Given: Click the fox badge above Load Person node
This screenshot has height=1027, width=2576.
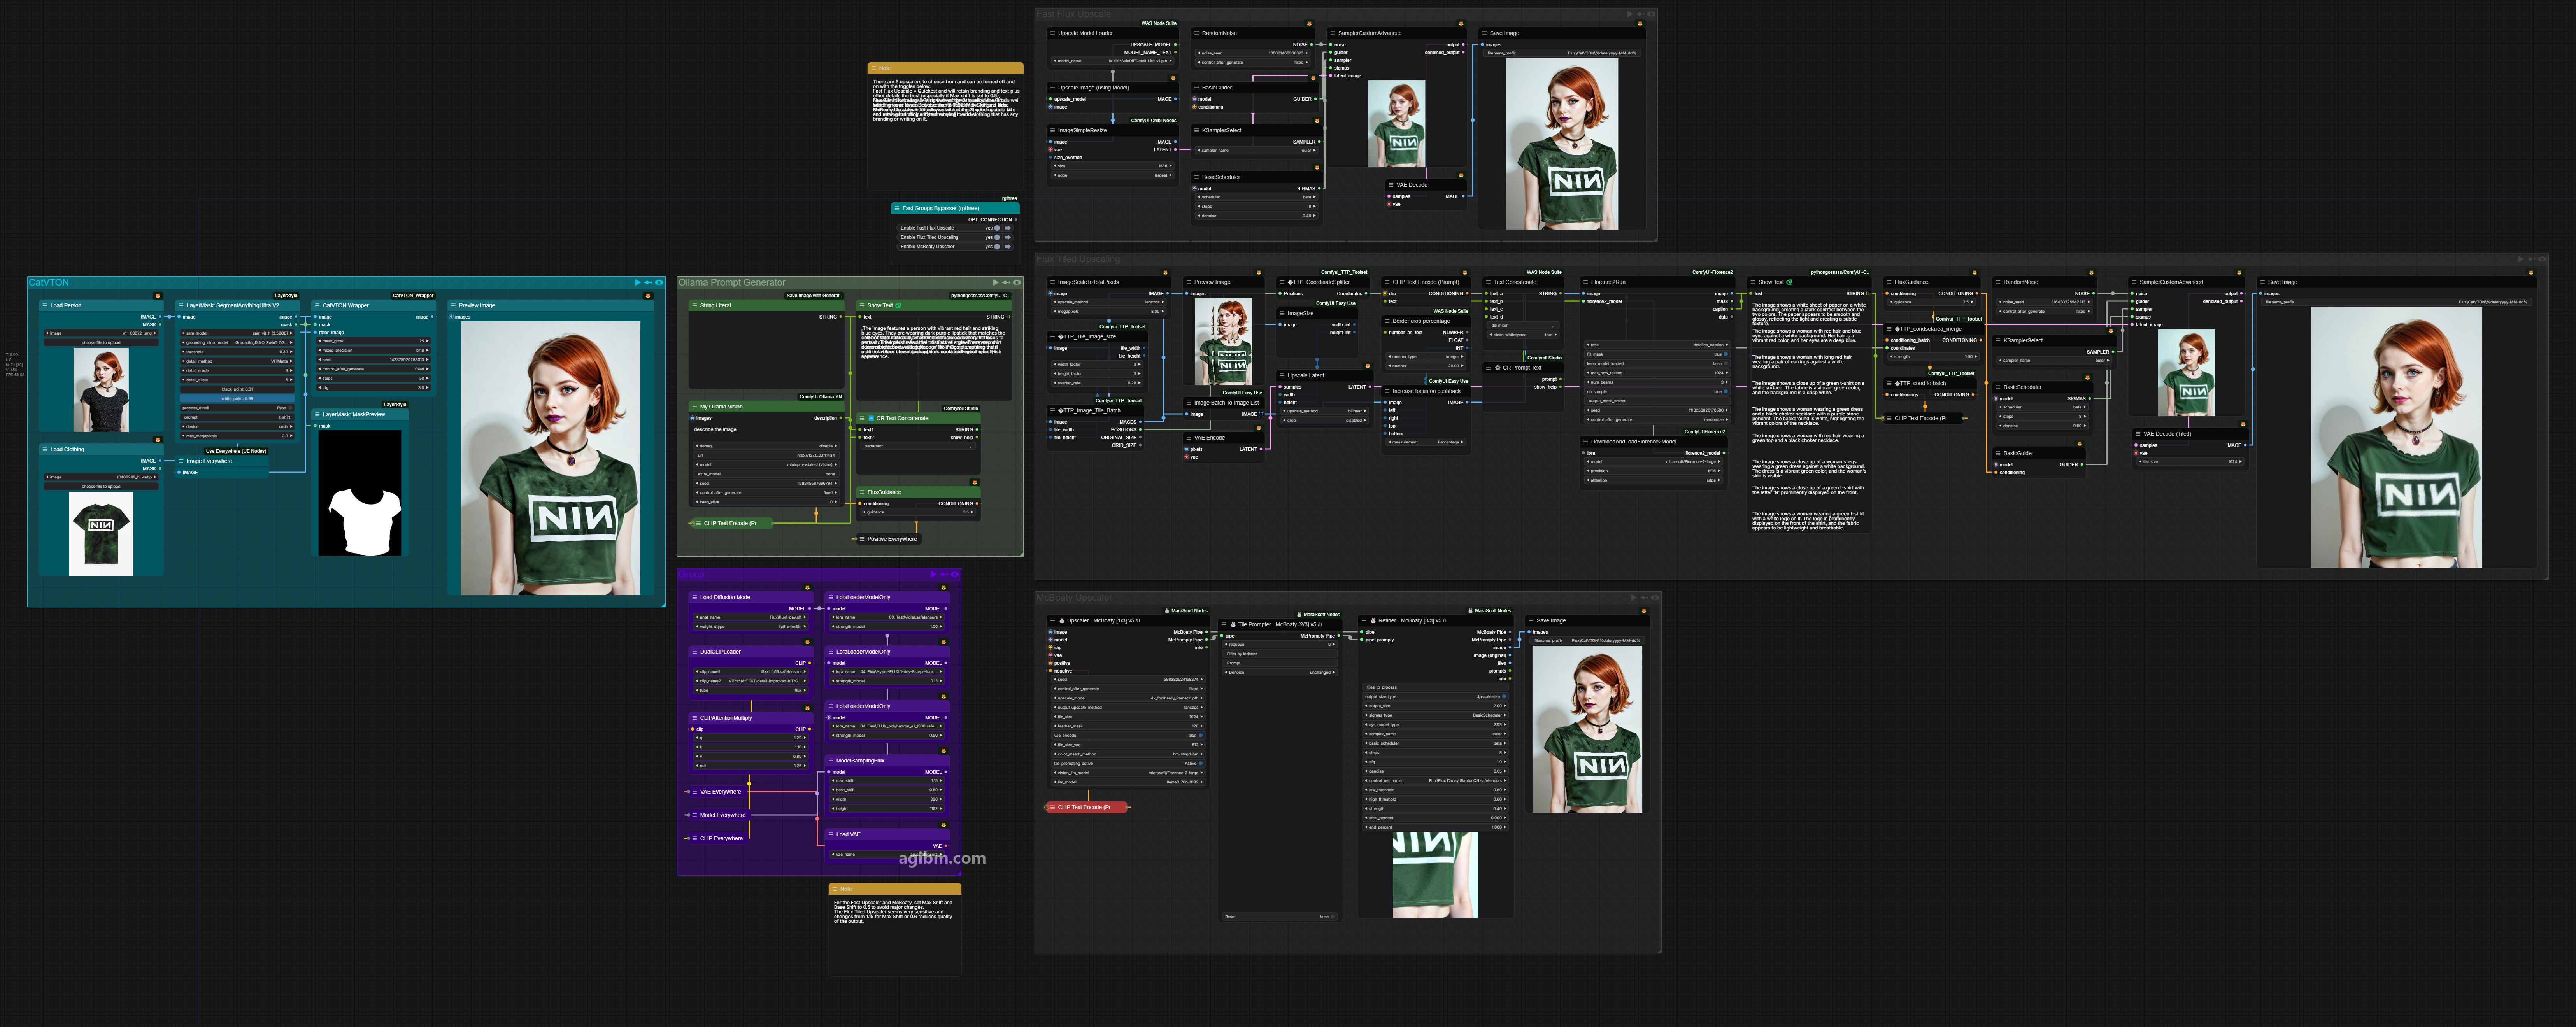Looking at the screenshot, I should click(x=157, y=296).
